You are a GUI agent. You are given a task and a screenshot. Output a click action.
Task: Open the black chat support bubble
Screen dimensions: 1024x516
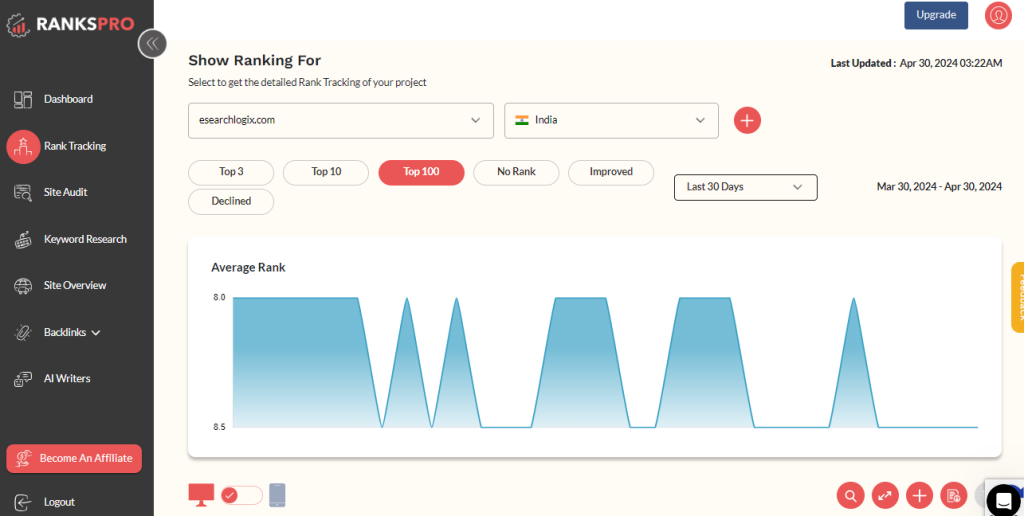click(x=1003, y=500)
